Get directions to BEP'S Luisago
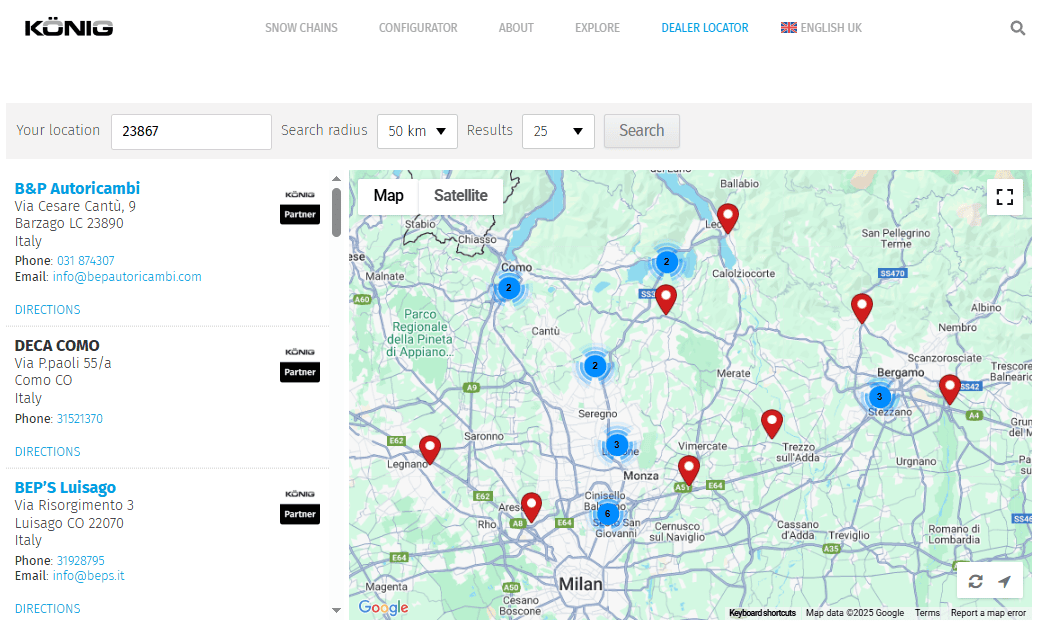1039x636 pixels. 48,608
